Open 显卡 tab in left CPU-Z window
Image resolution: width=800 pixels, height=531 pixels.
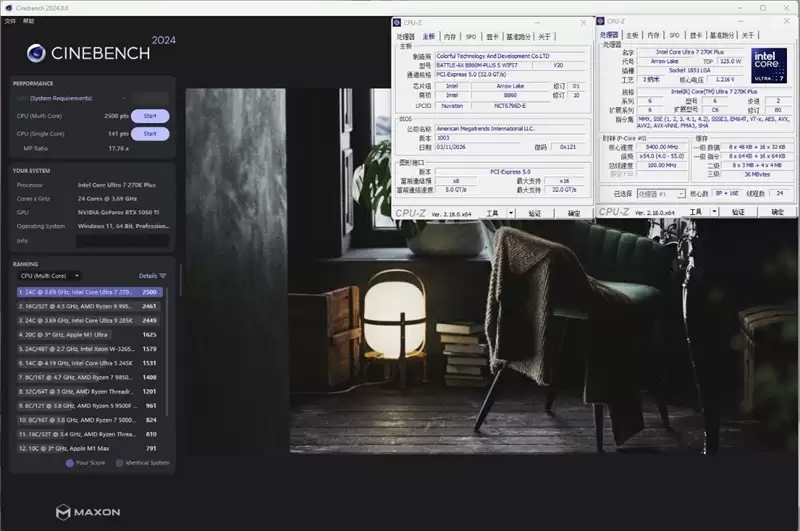492,37
